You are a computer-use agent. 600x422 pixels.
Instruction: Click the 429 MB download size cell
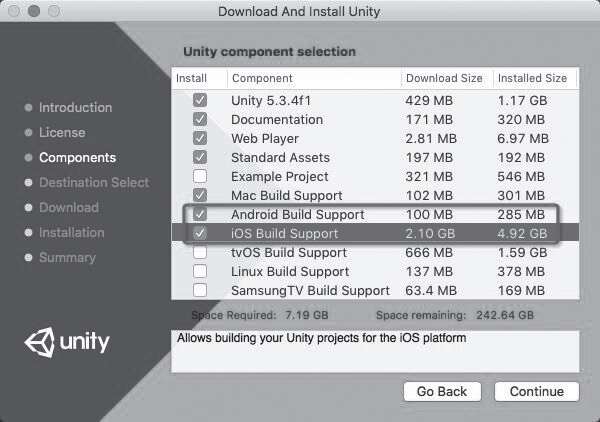[429, 101]
